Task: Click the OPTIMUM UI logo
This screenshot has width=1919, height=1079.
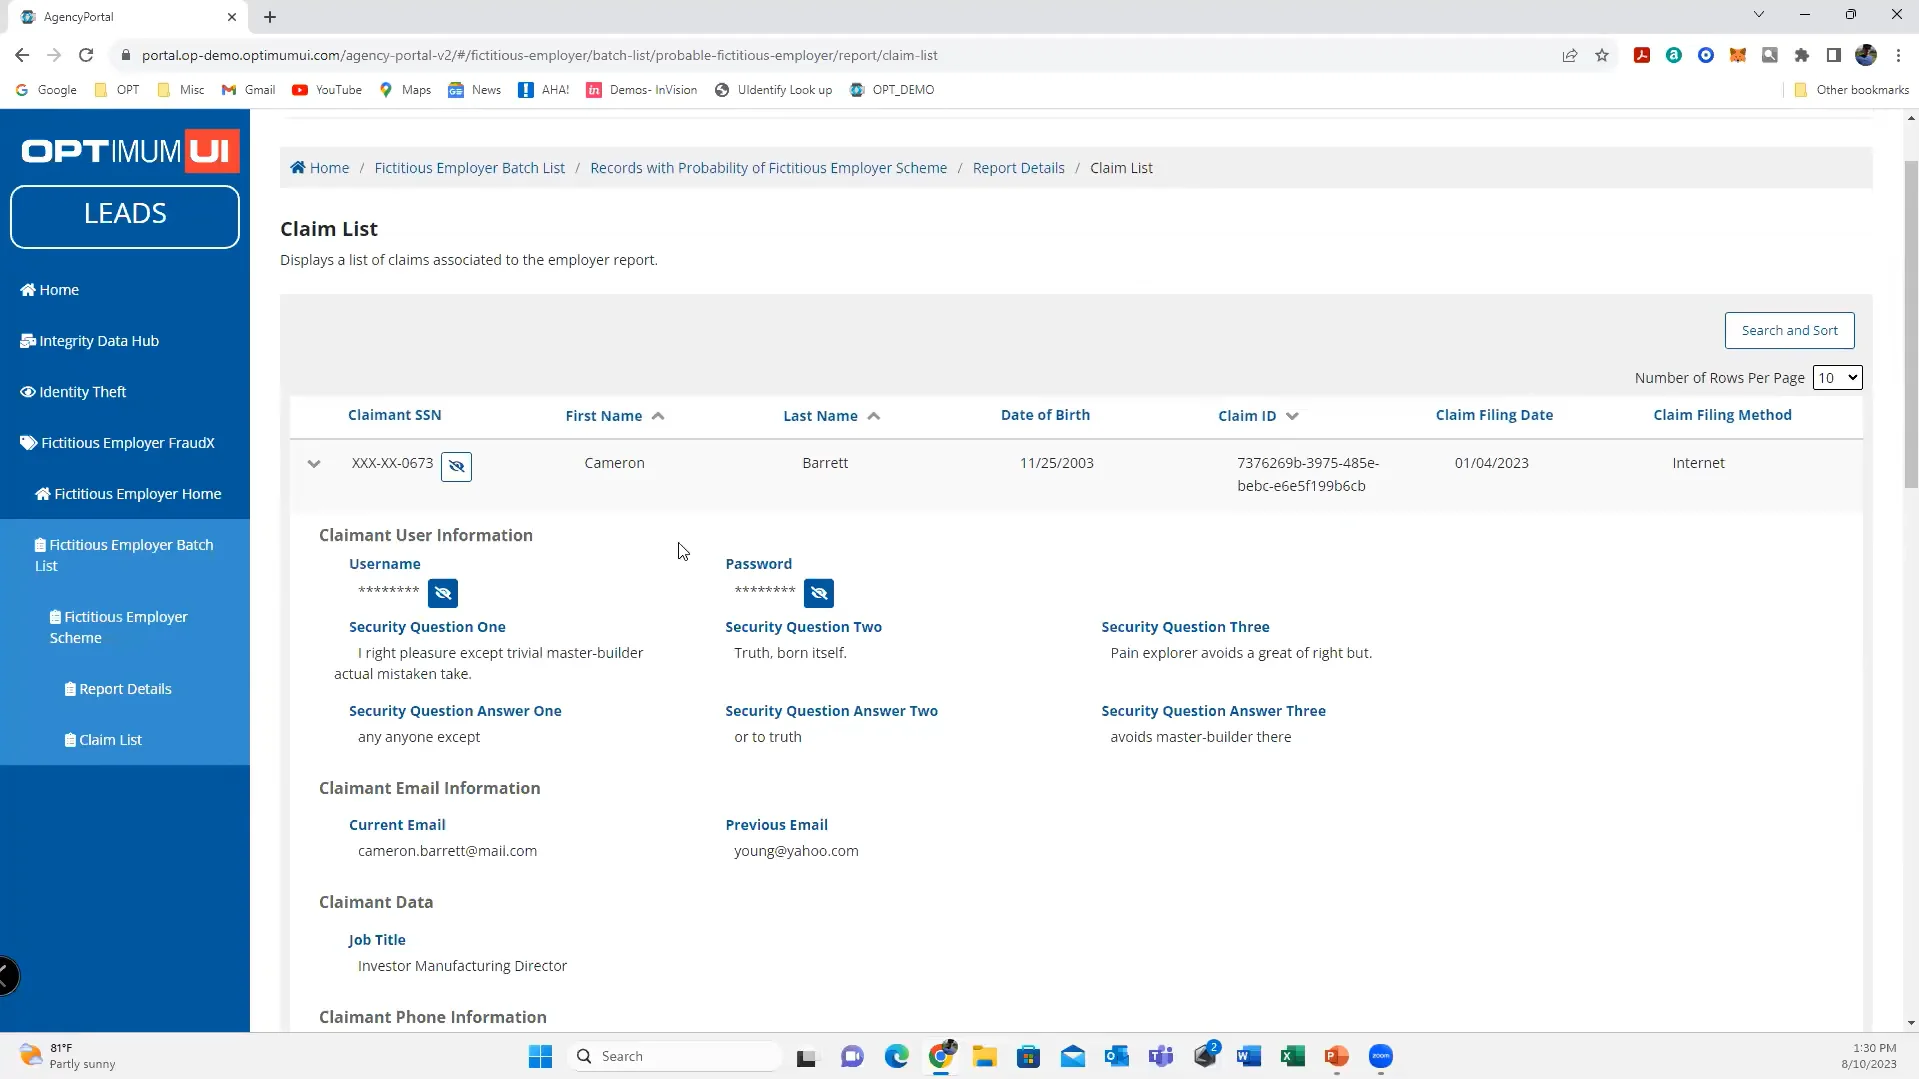Action: (130, 151)
